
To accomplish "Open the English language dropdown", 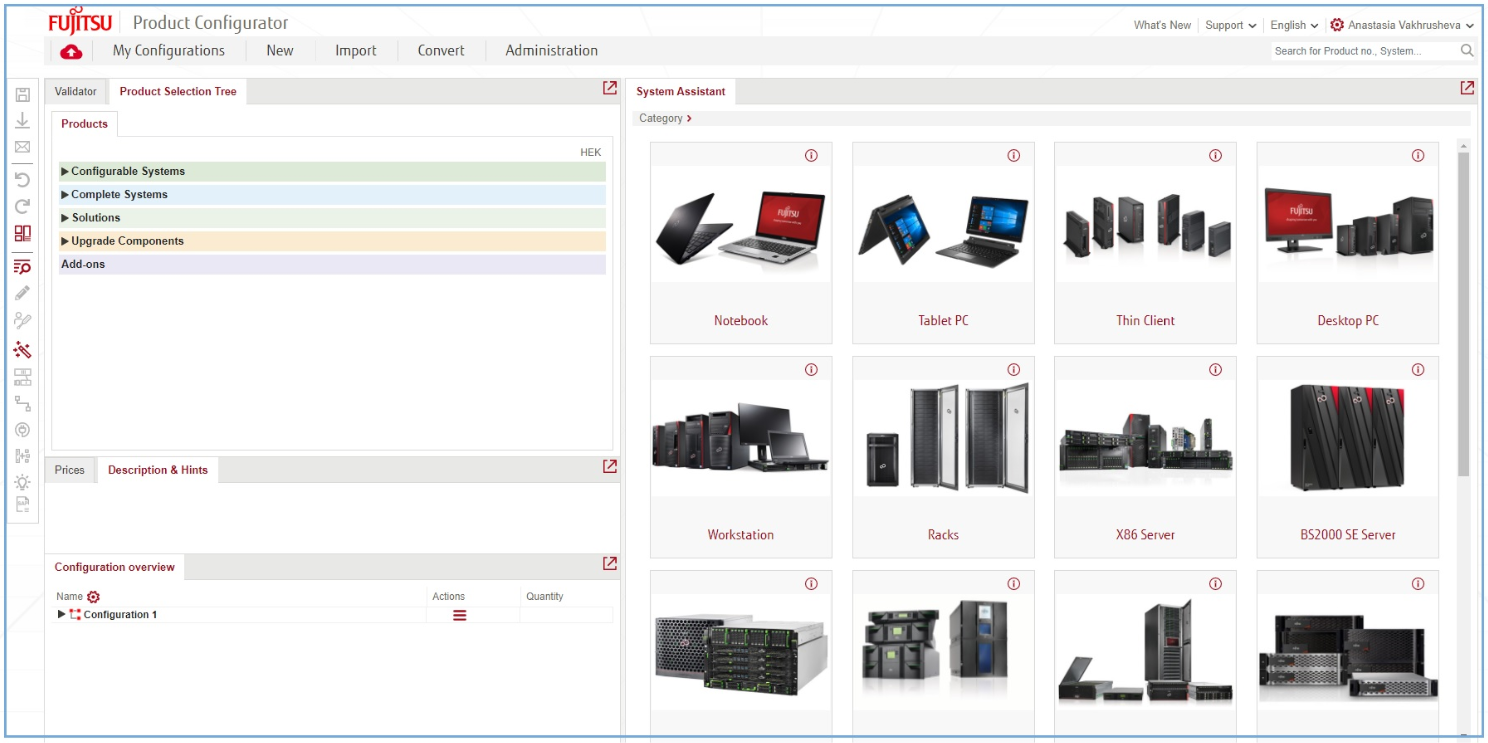I will click(x=1294, y=25).
